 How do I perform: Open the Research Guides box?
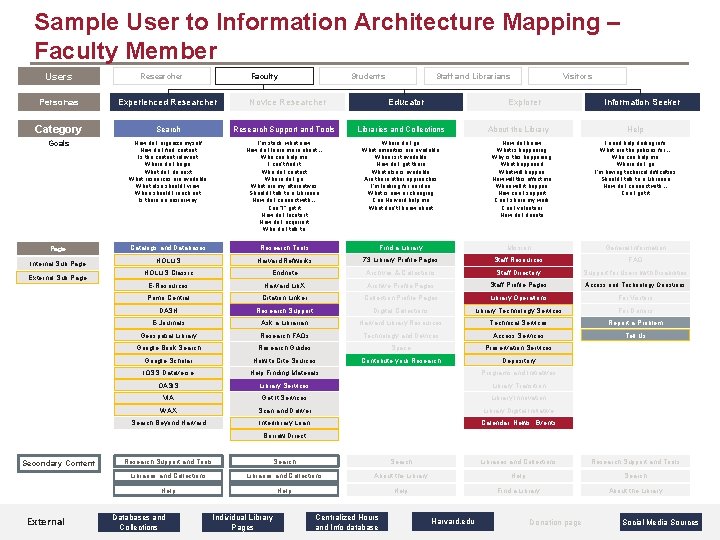click(284, 348)
